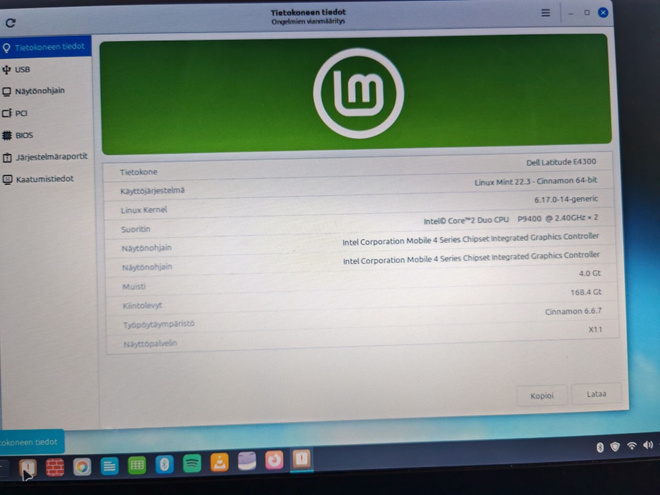Open the hamburger menu
This screenshot has width=660, height=495.
point(546,13)
